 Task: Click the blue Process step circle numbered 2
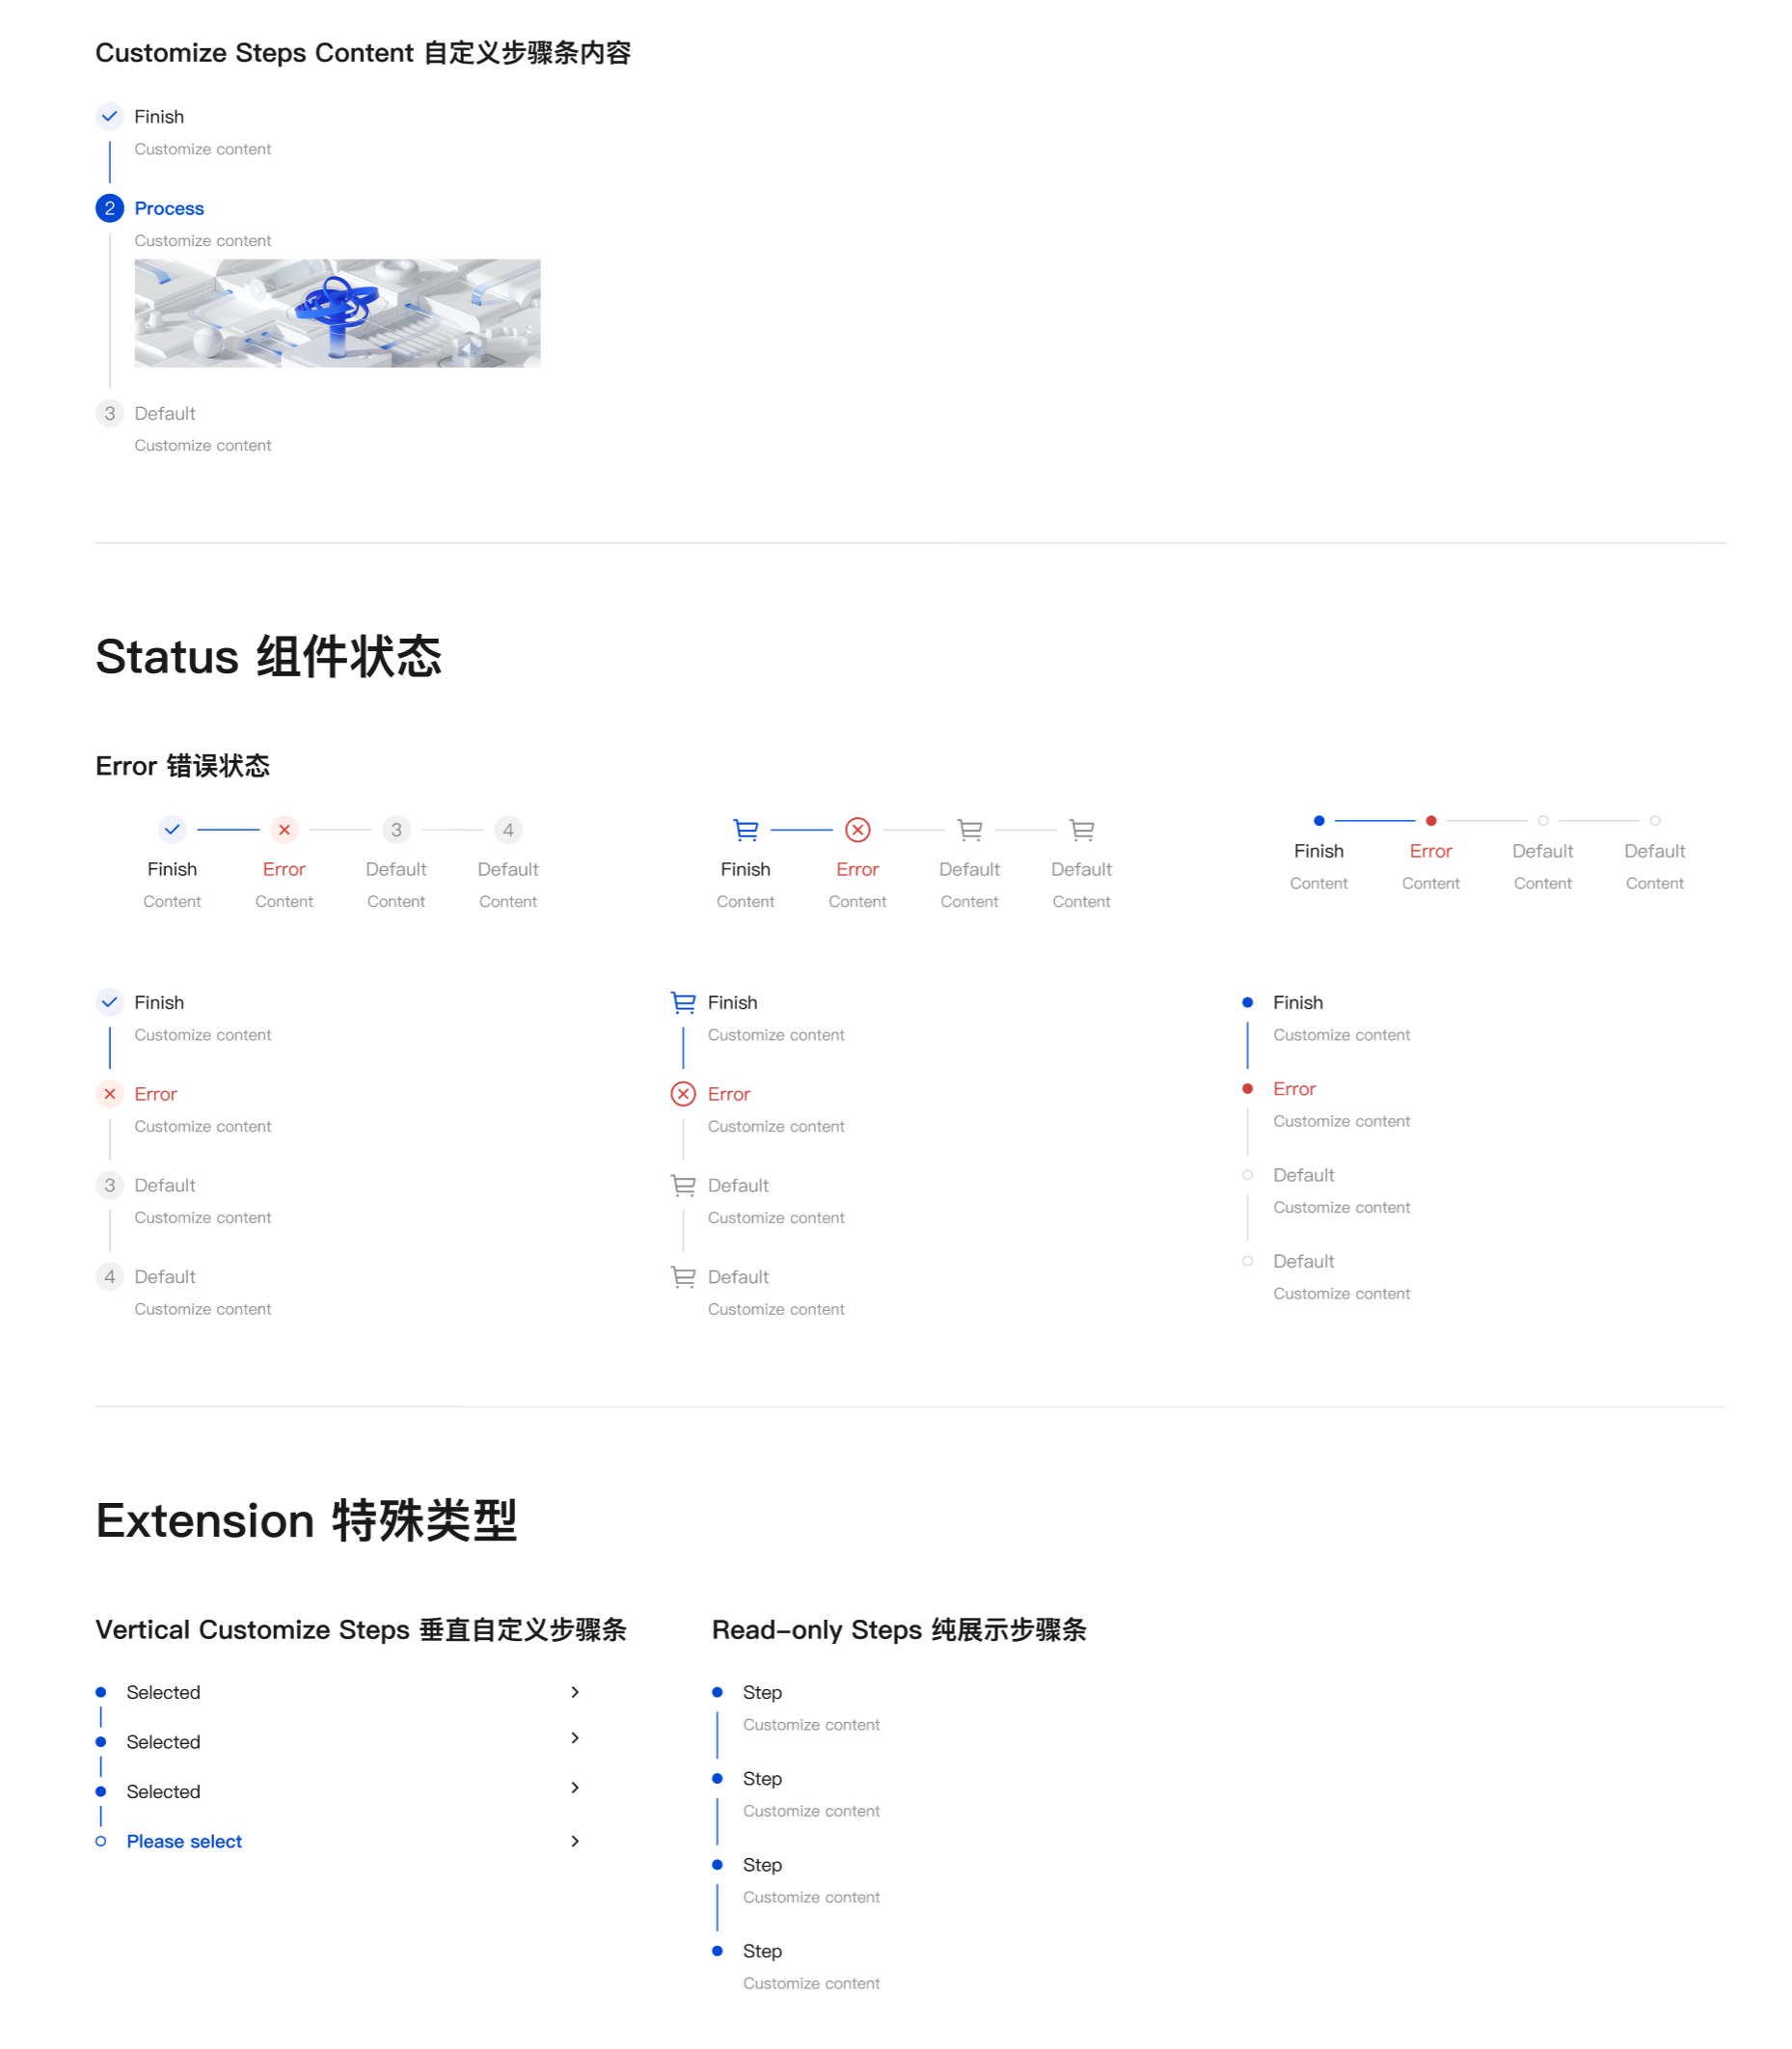(109, 208)
